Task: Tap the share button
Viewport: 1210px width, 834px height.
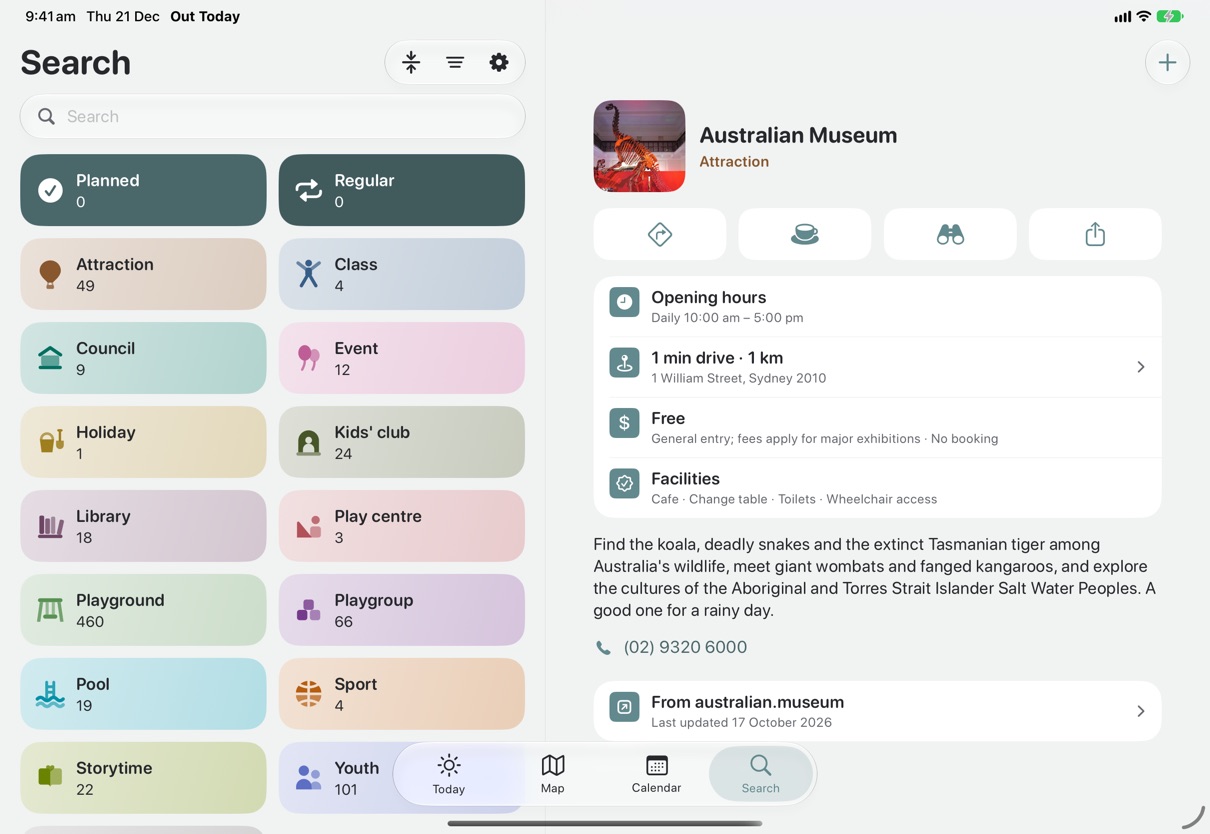Action: point(1095,234)
